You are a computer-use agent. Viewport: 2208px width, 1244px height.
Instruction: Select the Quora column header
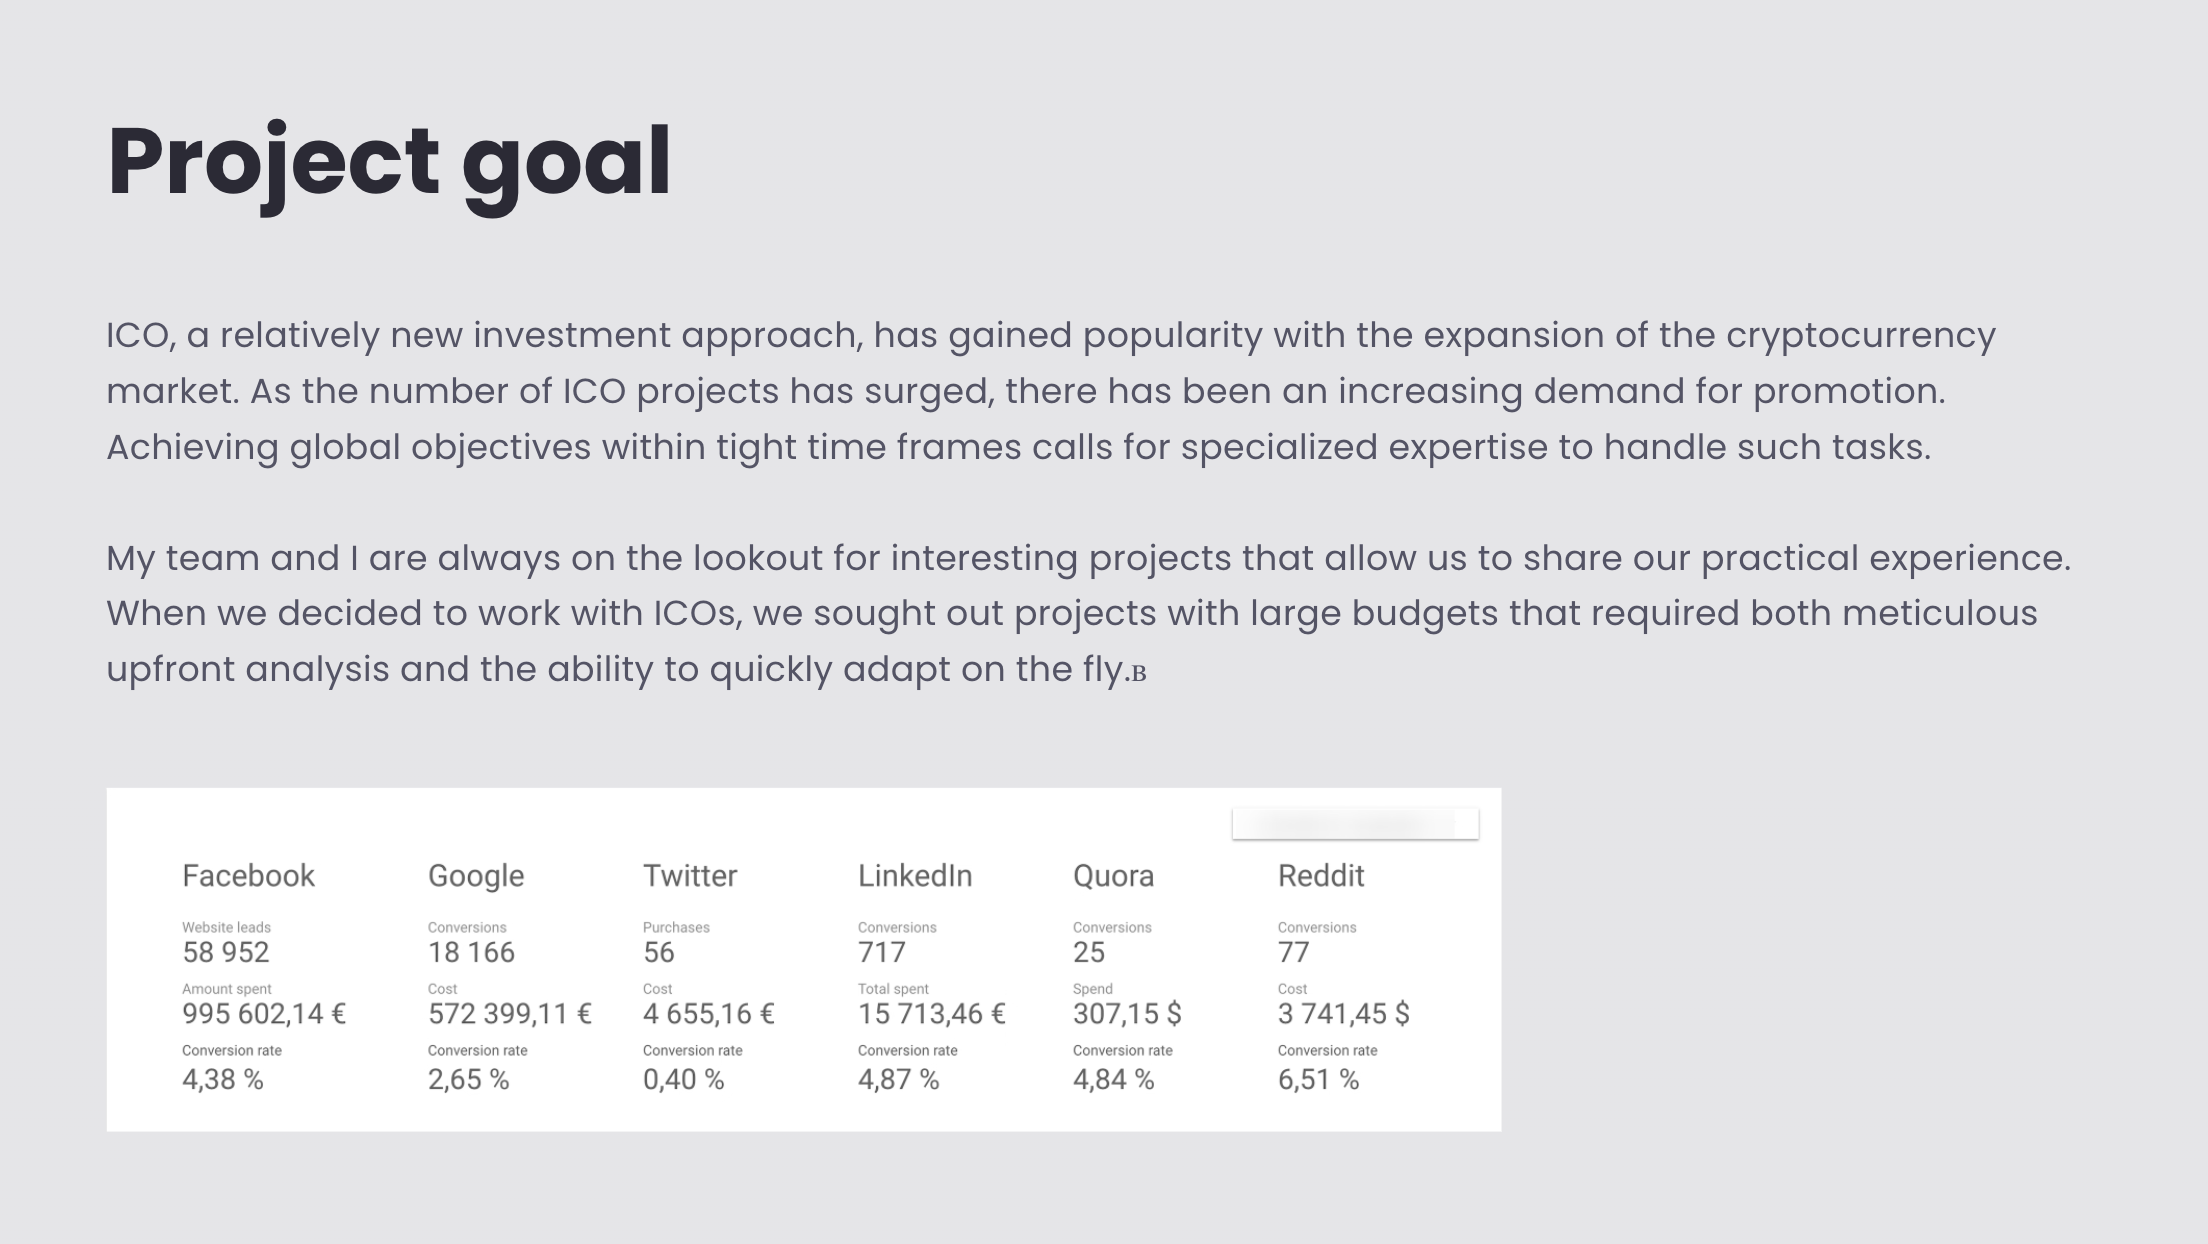tap(1113, 877)
